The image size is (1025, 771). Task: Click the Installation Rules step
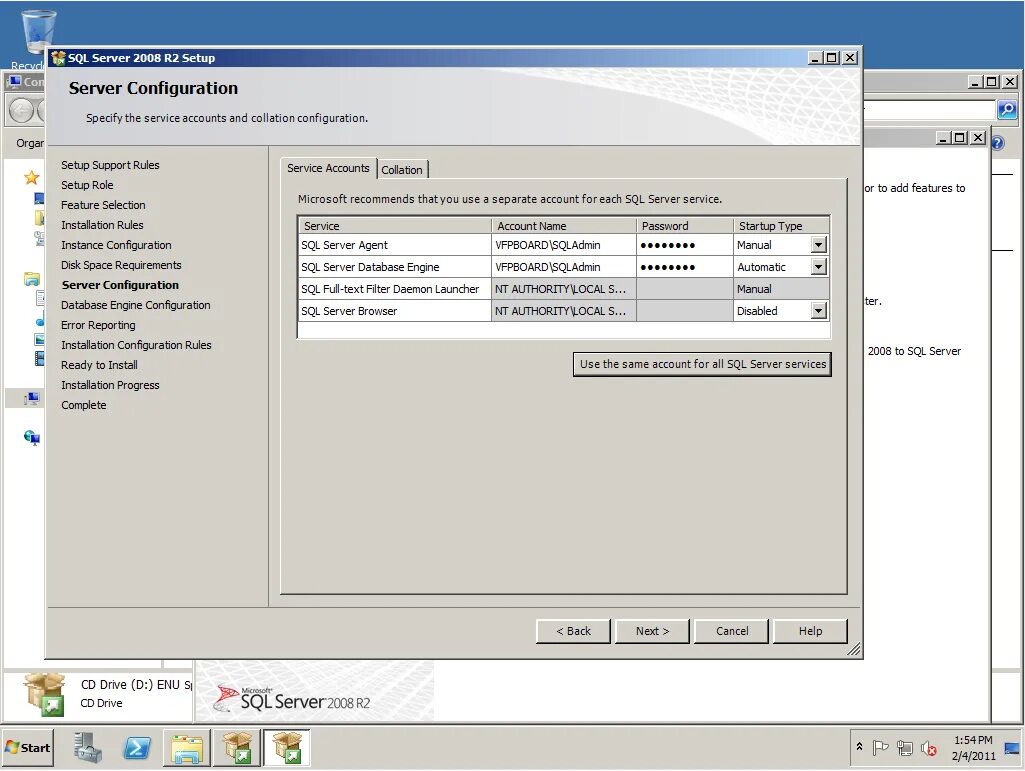[x=102, y=225]
